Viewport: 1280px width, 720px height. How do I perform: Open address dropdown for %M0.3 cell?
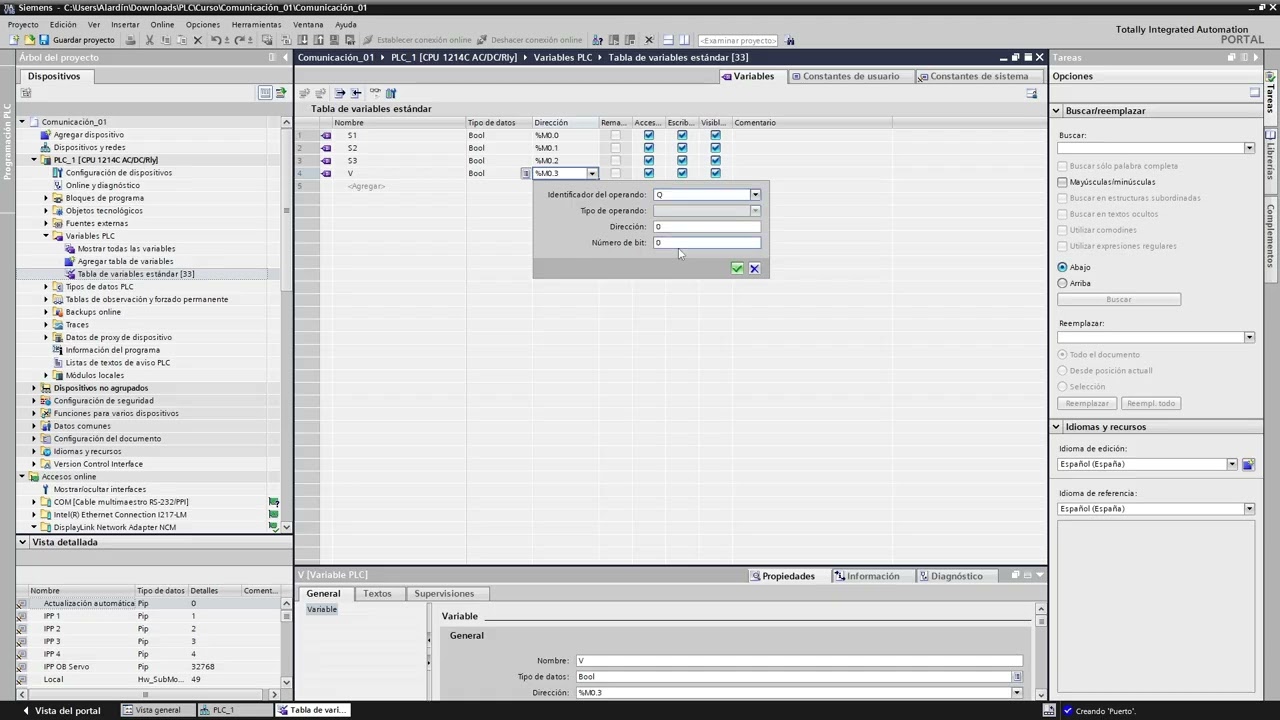pyautogui.click(x=591, y=174)
